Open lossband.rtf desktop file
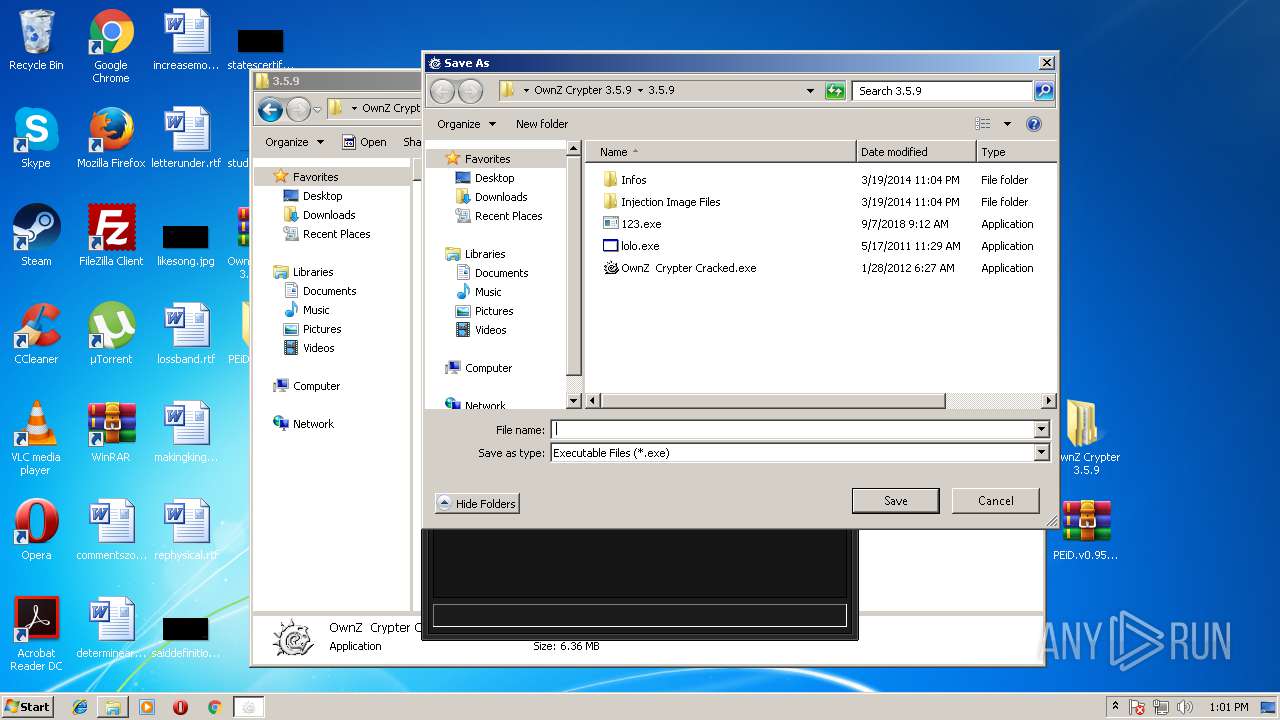 click(x=186, y=335)
